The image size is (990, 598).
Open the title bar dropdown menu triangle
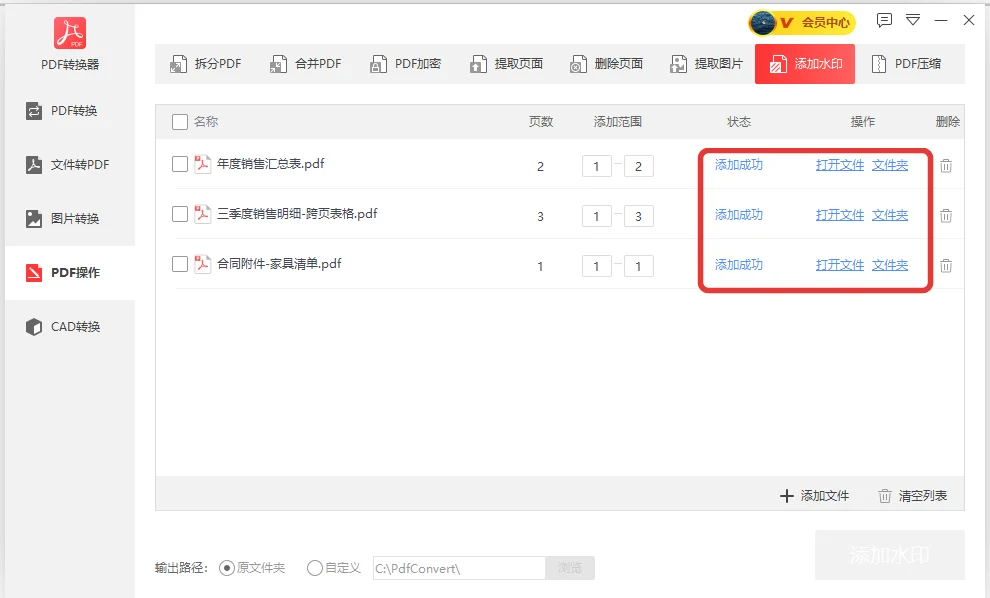[x=913, y=20]
